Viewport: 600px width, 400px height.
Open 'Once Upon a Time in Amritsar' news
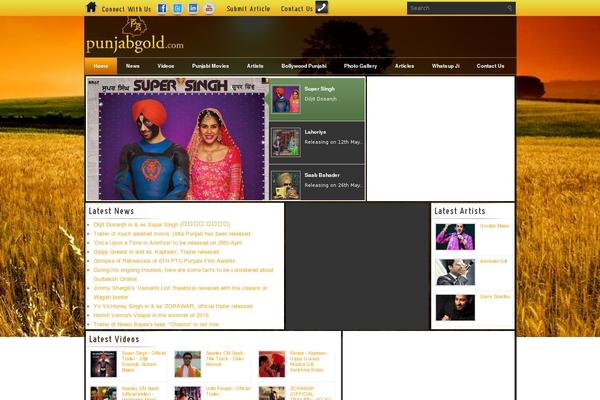click(168, 243)
